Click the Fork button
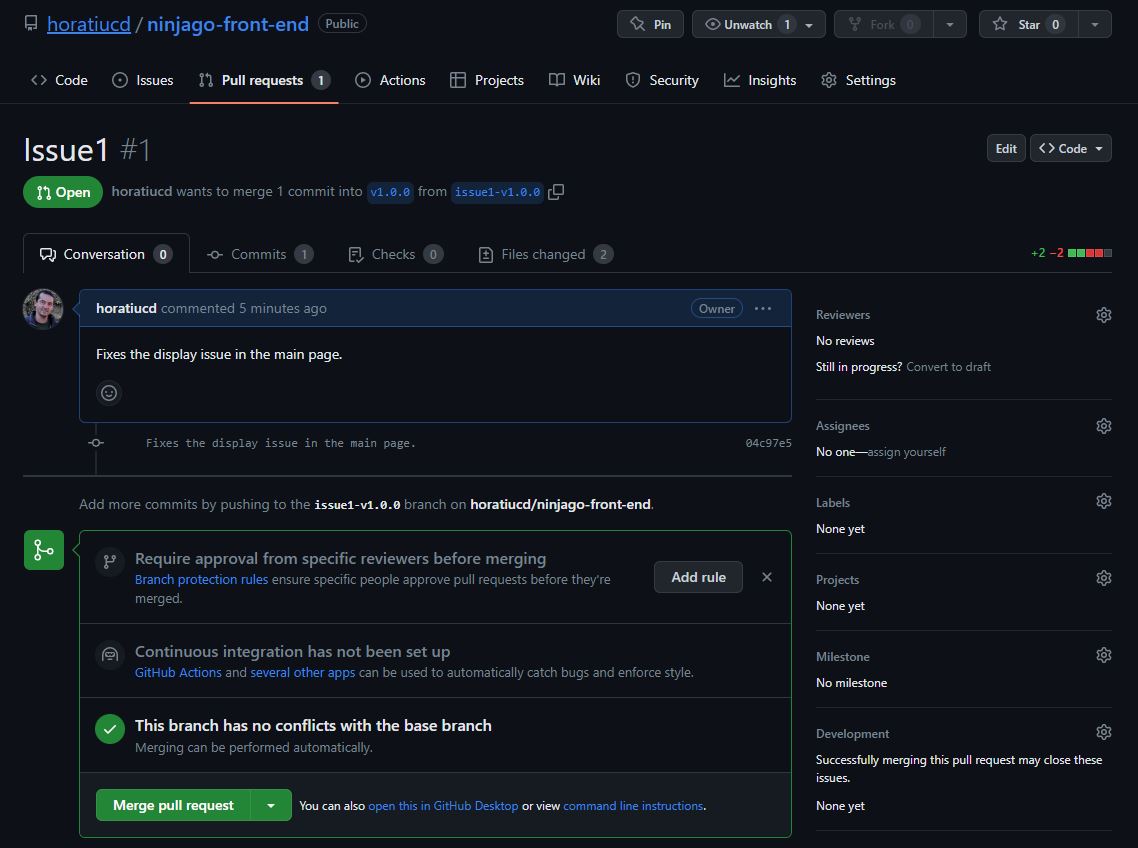 (883, 24)
